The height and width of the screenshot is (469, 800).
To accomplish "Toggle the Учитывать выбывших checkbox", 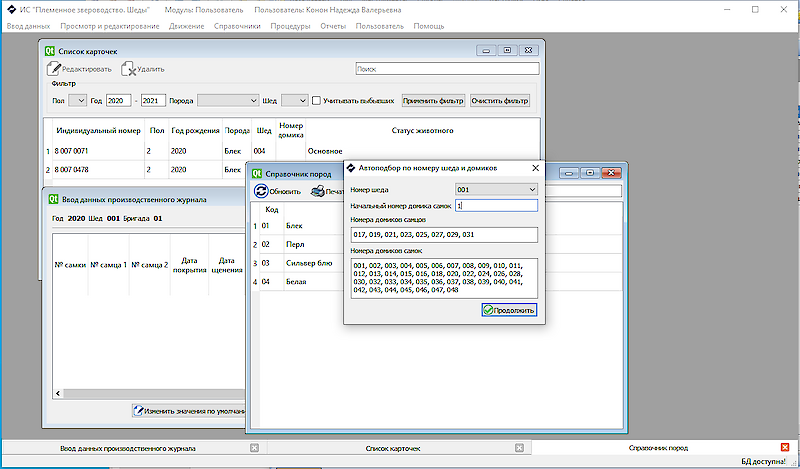I will click(317, 100).
